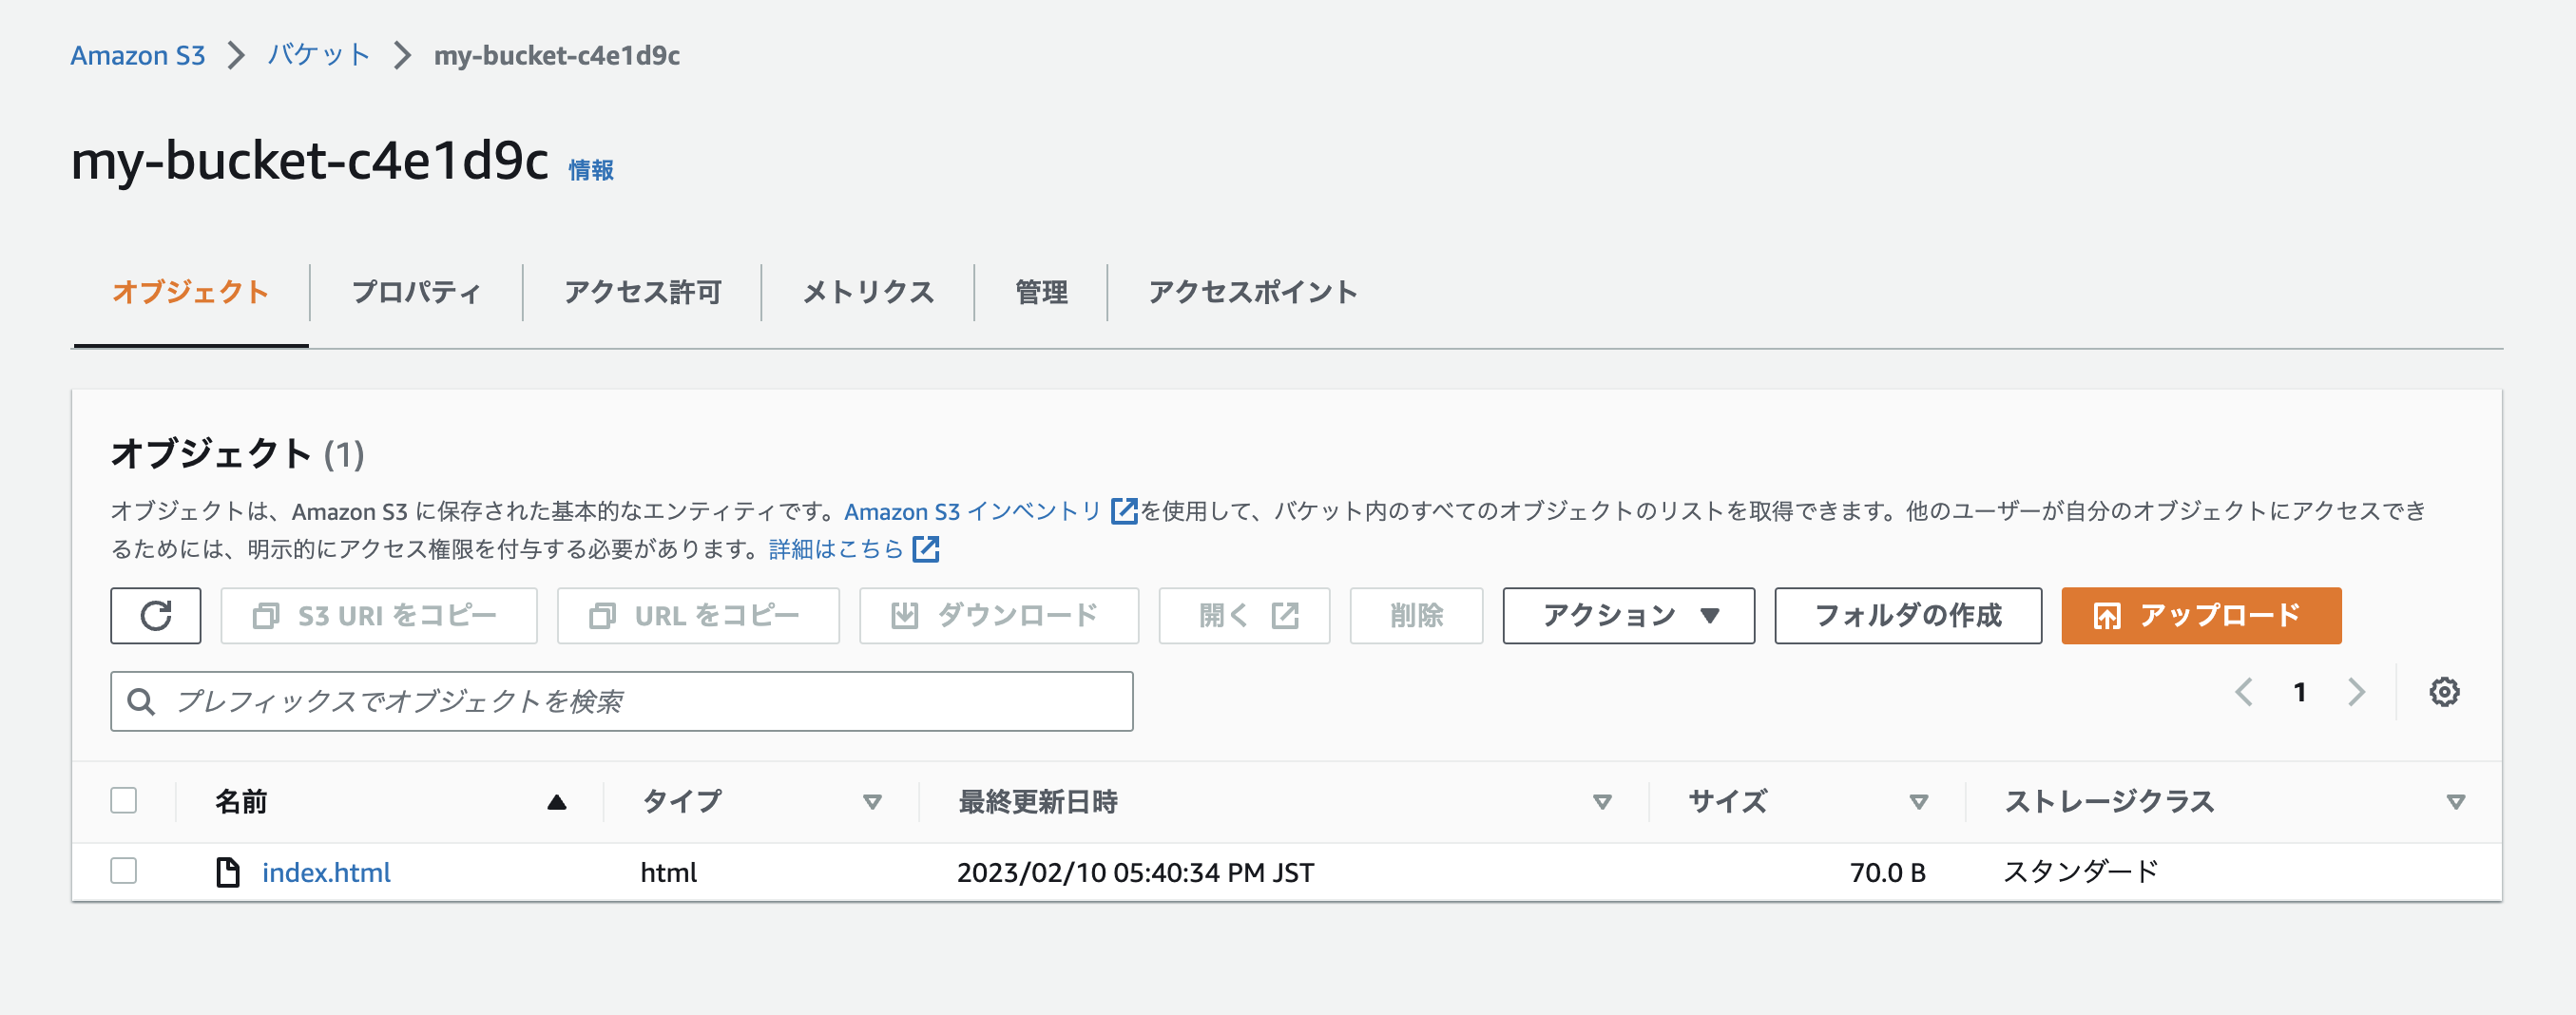Open the Amazon S3 インベントリ link

tap(973, 511)
